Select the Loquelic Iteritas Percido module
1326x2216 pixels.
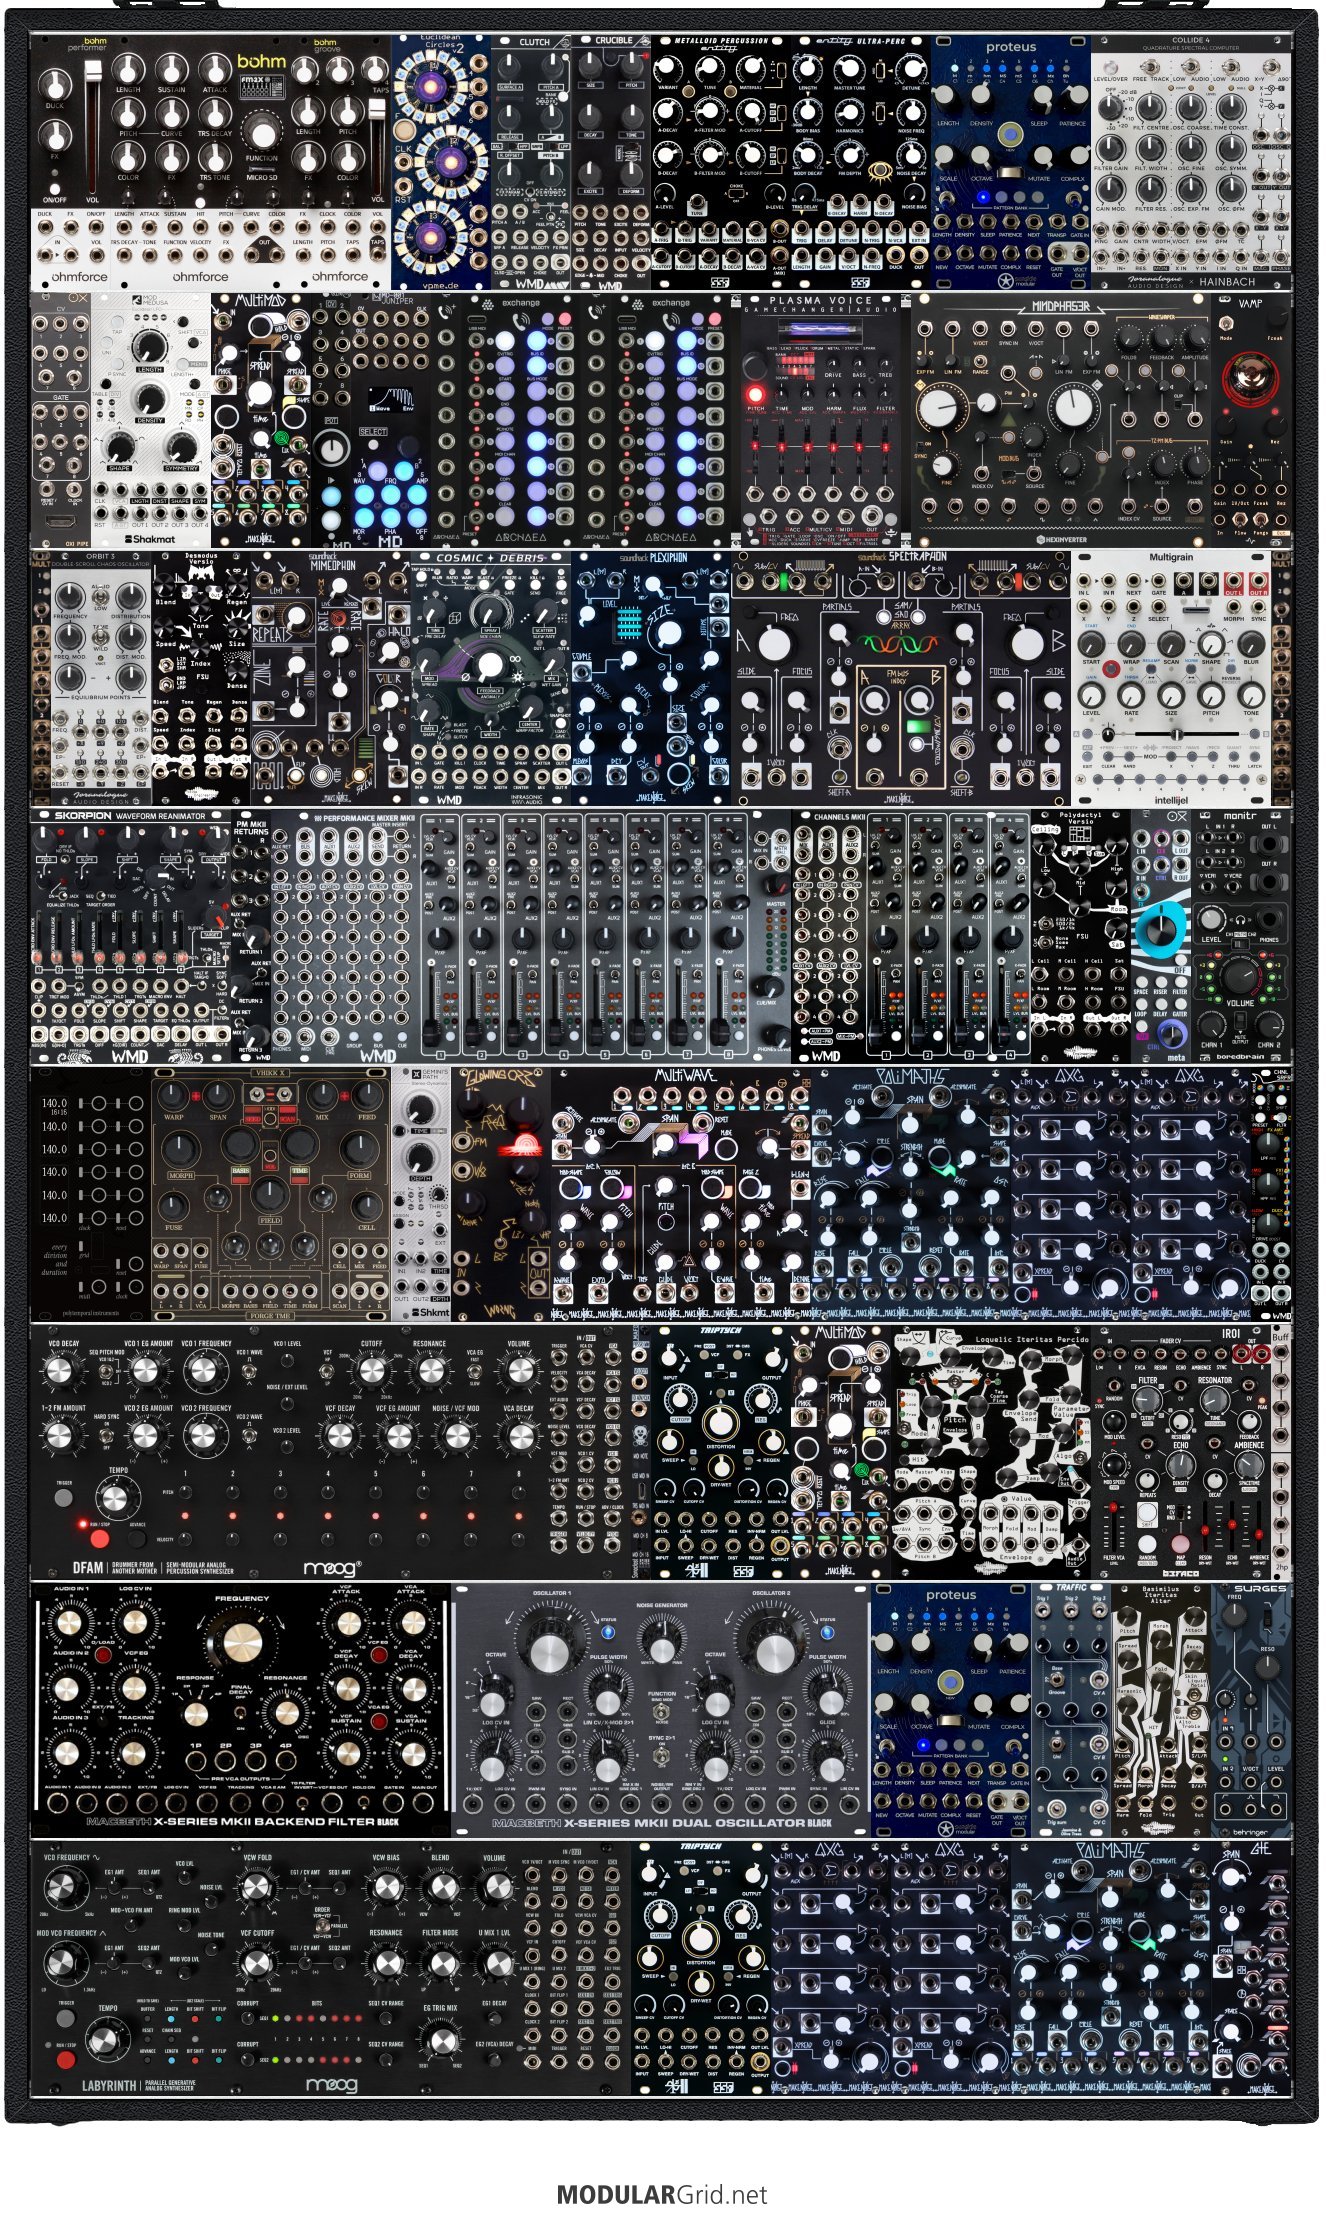pyautogui.click(x=991, y=1451)
